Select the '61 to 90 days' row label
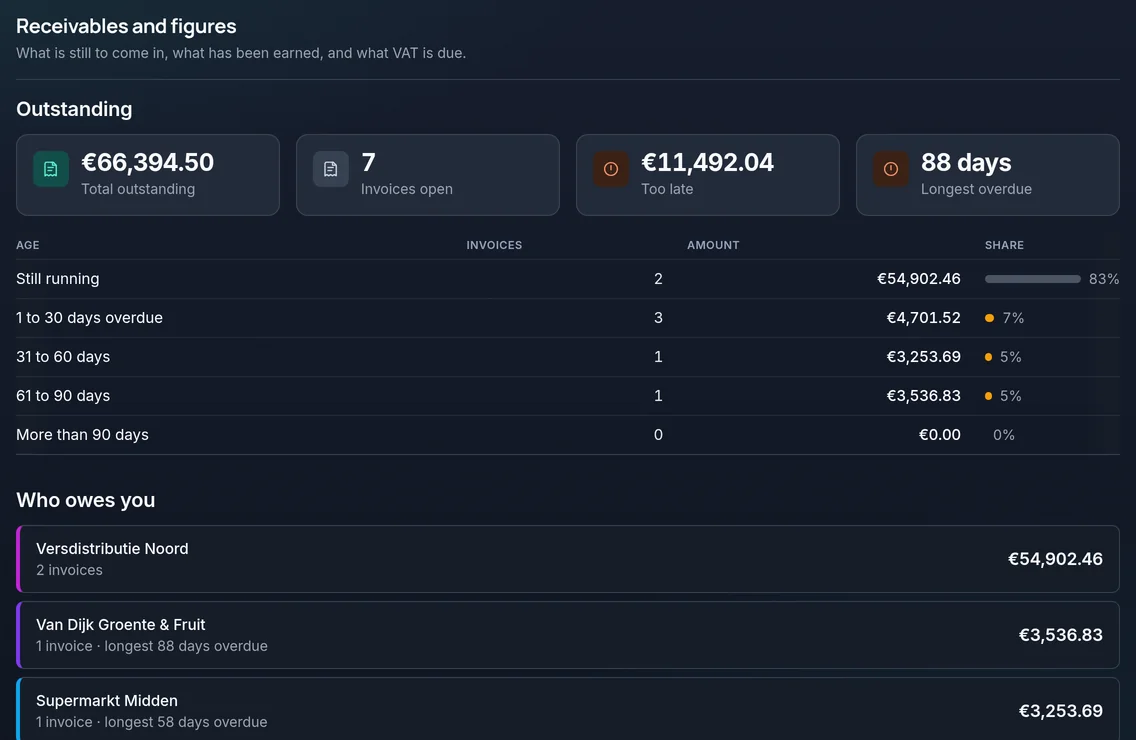The width and height of the screenshot is (1136, 740). coord(63,396)
